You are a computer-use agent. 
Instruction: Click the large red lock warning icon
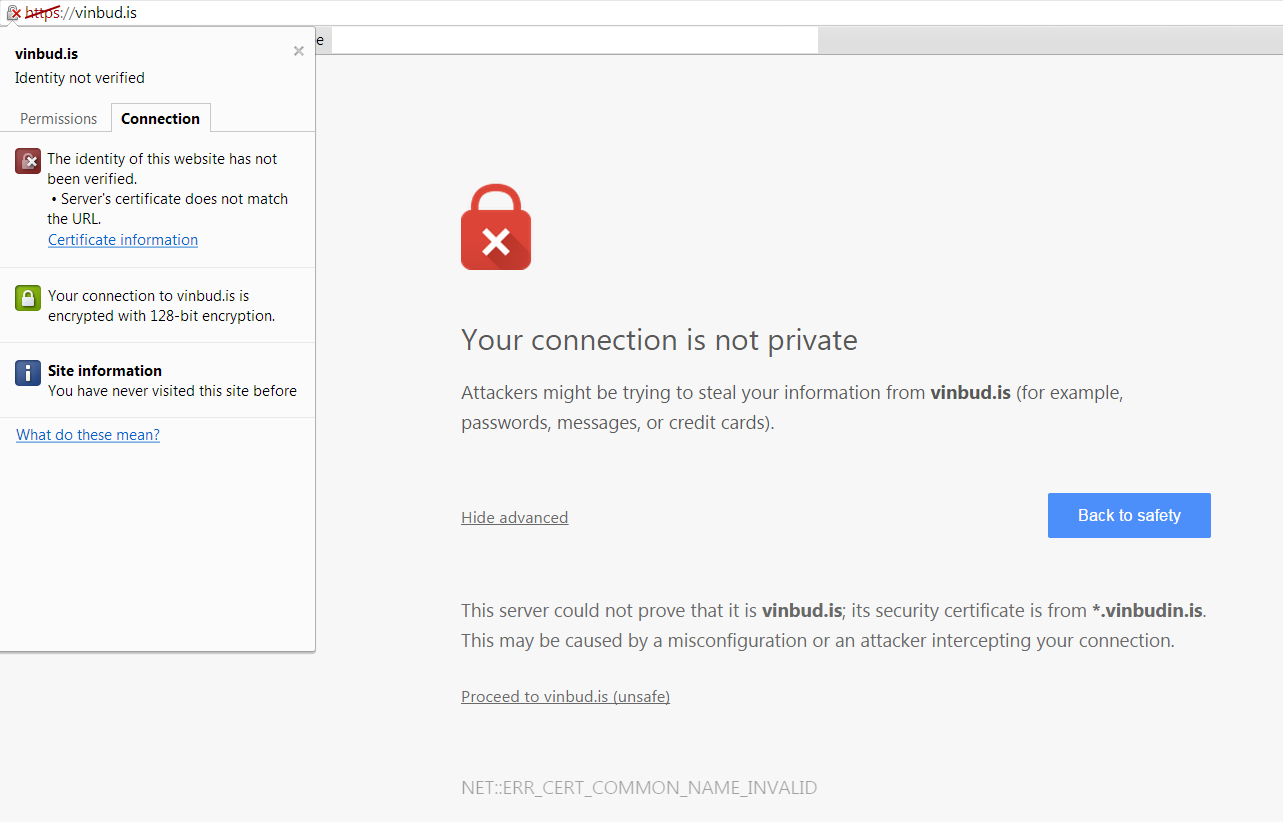click(495, 227)
